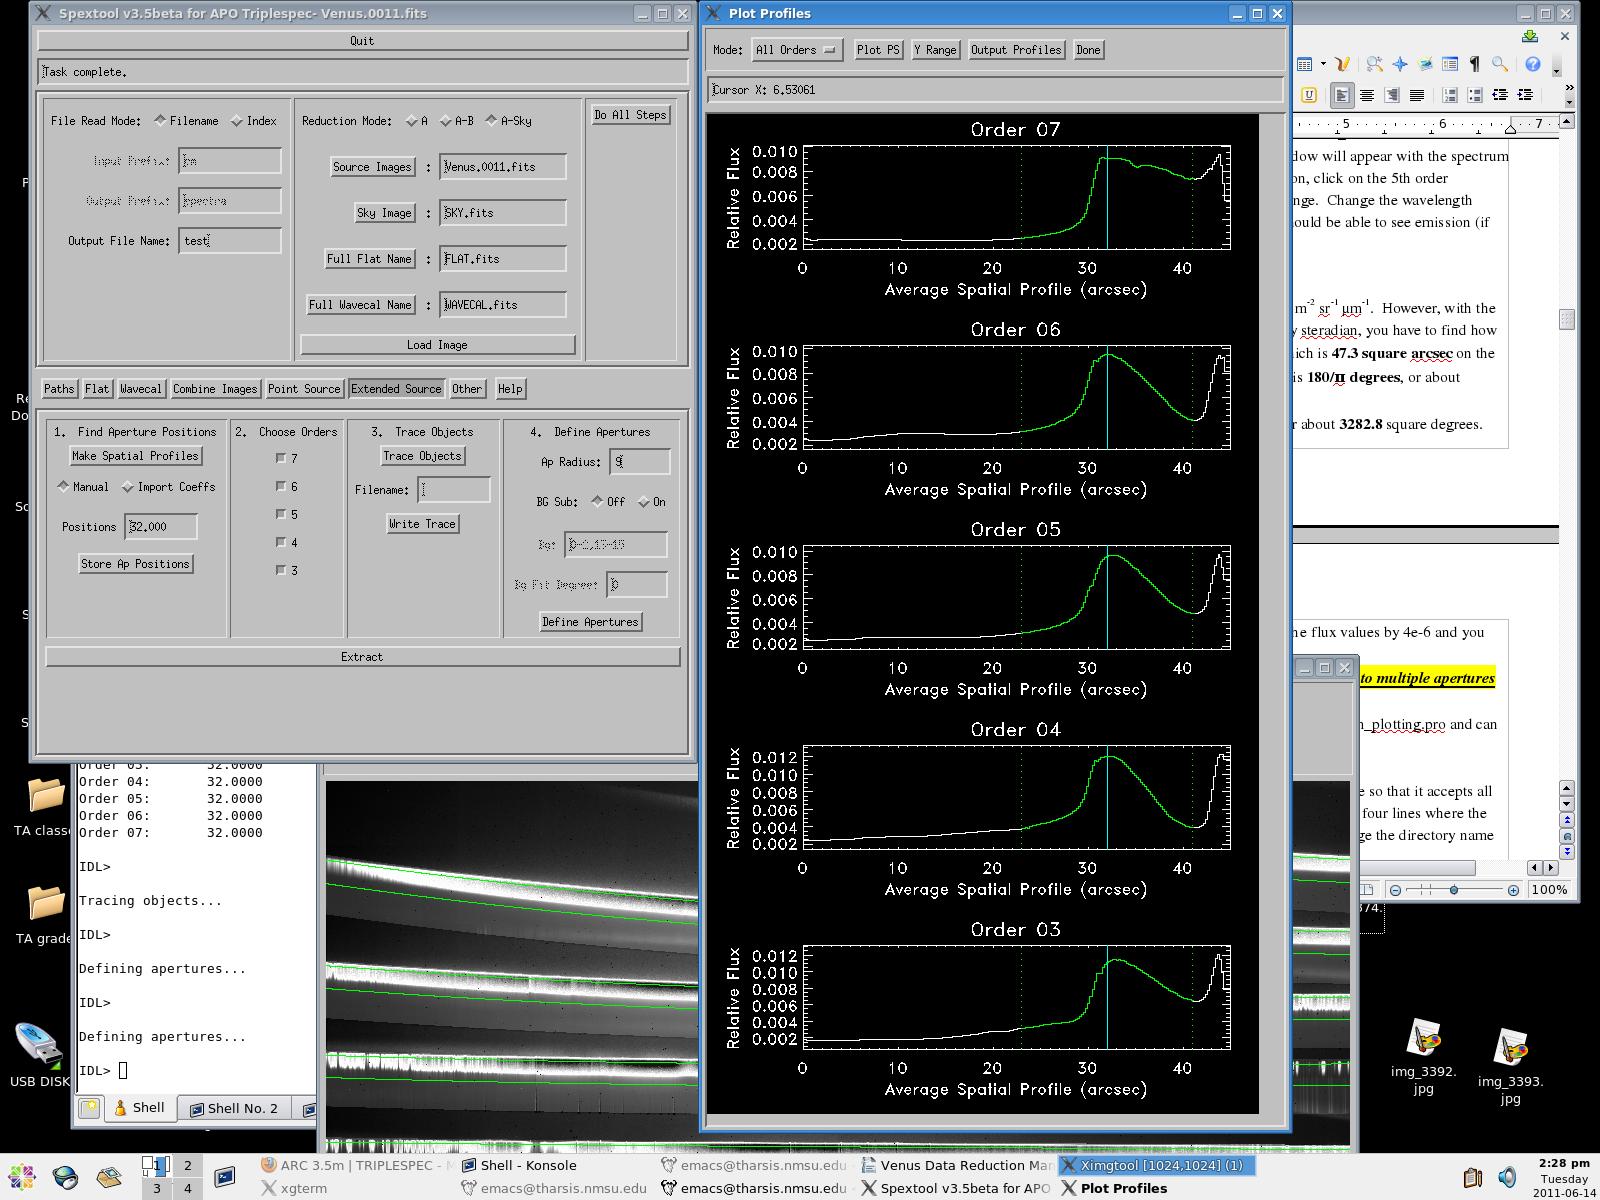Viewport: 1600px width, 1200px height.
Task: Click the zoom in plus icon in Writer
Action: point(1513,890)
